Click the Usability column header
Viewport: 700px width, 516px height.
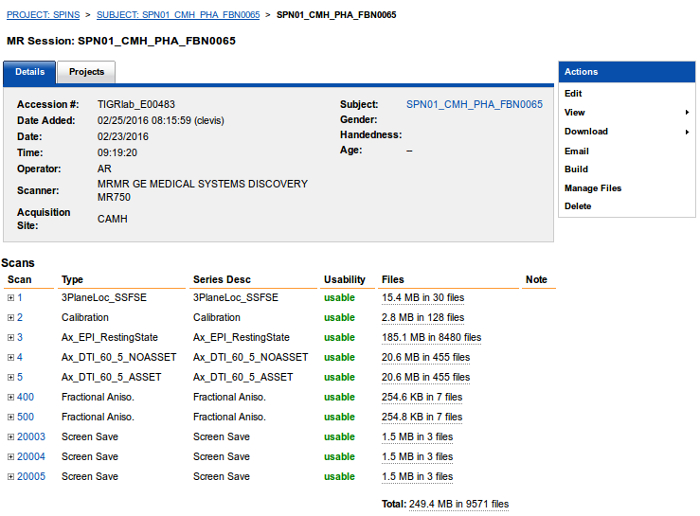click(345, 280)
